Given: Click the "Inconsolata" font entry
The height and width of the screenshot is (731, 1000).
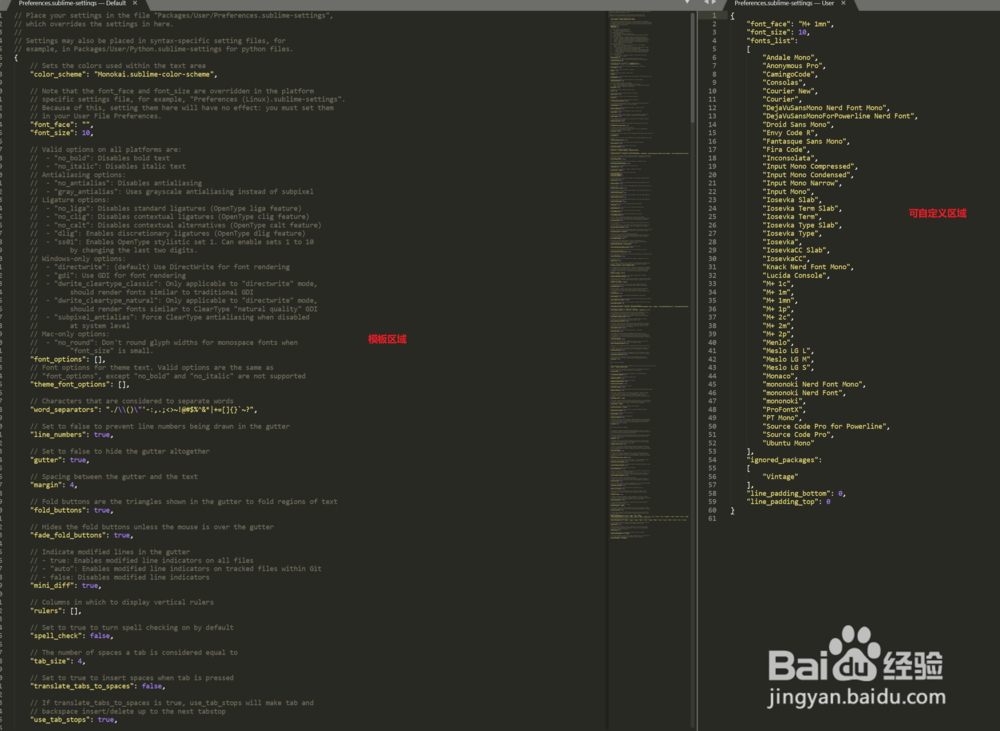Looking at the screenshot, I should pyautogui.click(x=790, y=158).
